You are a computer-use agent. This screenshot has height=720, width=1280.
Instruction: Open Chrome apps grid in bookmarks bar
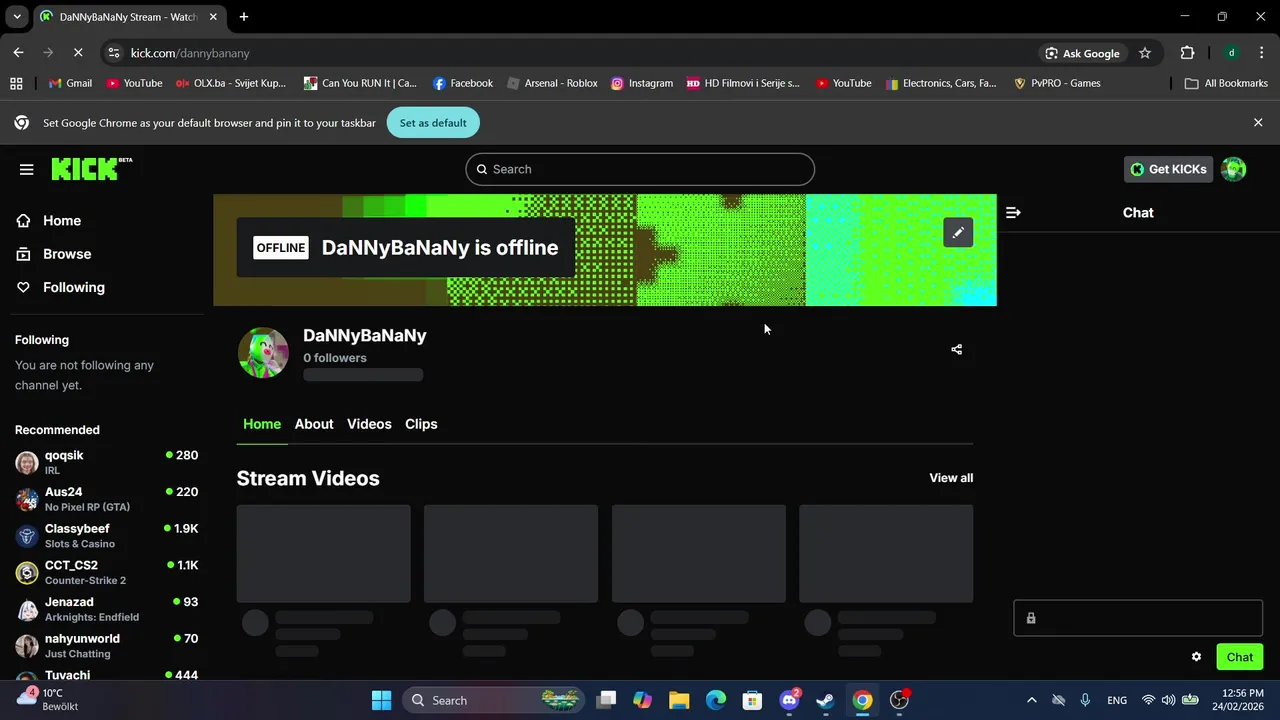pyautogui.click(x=16, y=83)
